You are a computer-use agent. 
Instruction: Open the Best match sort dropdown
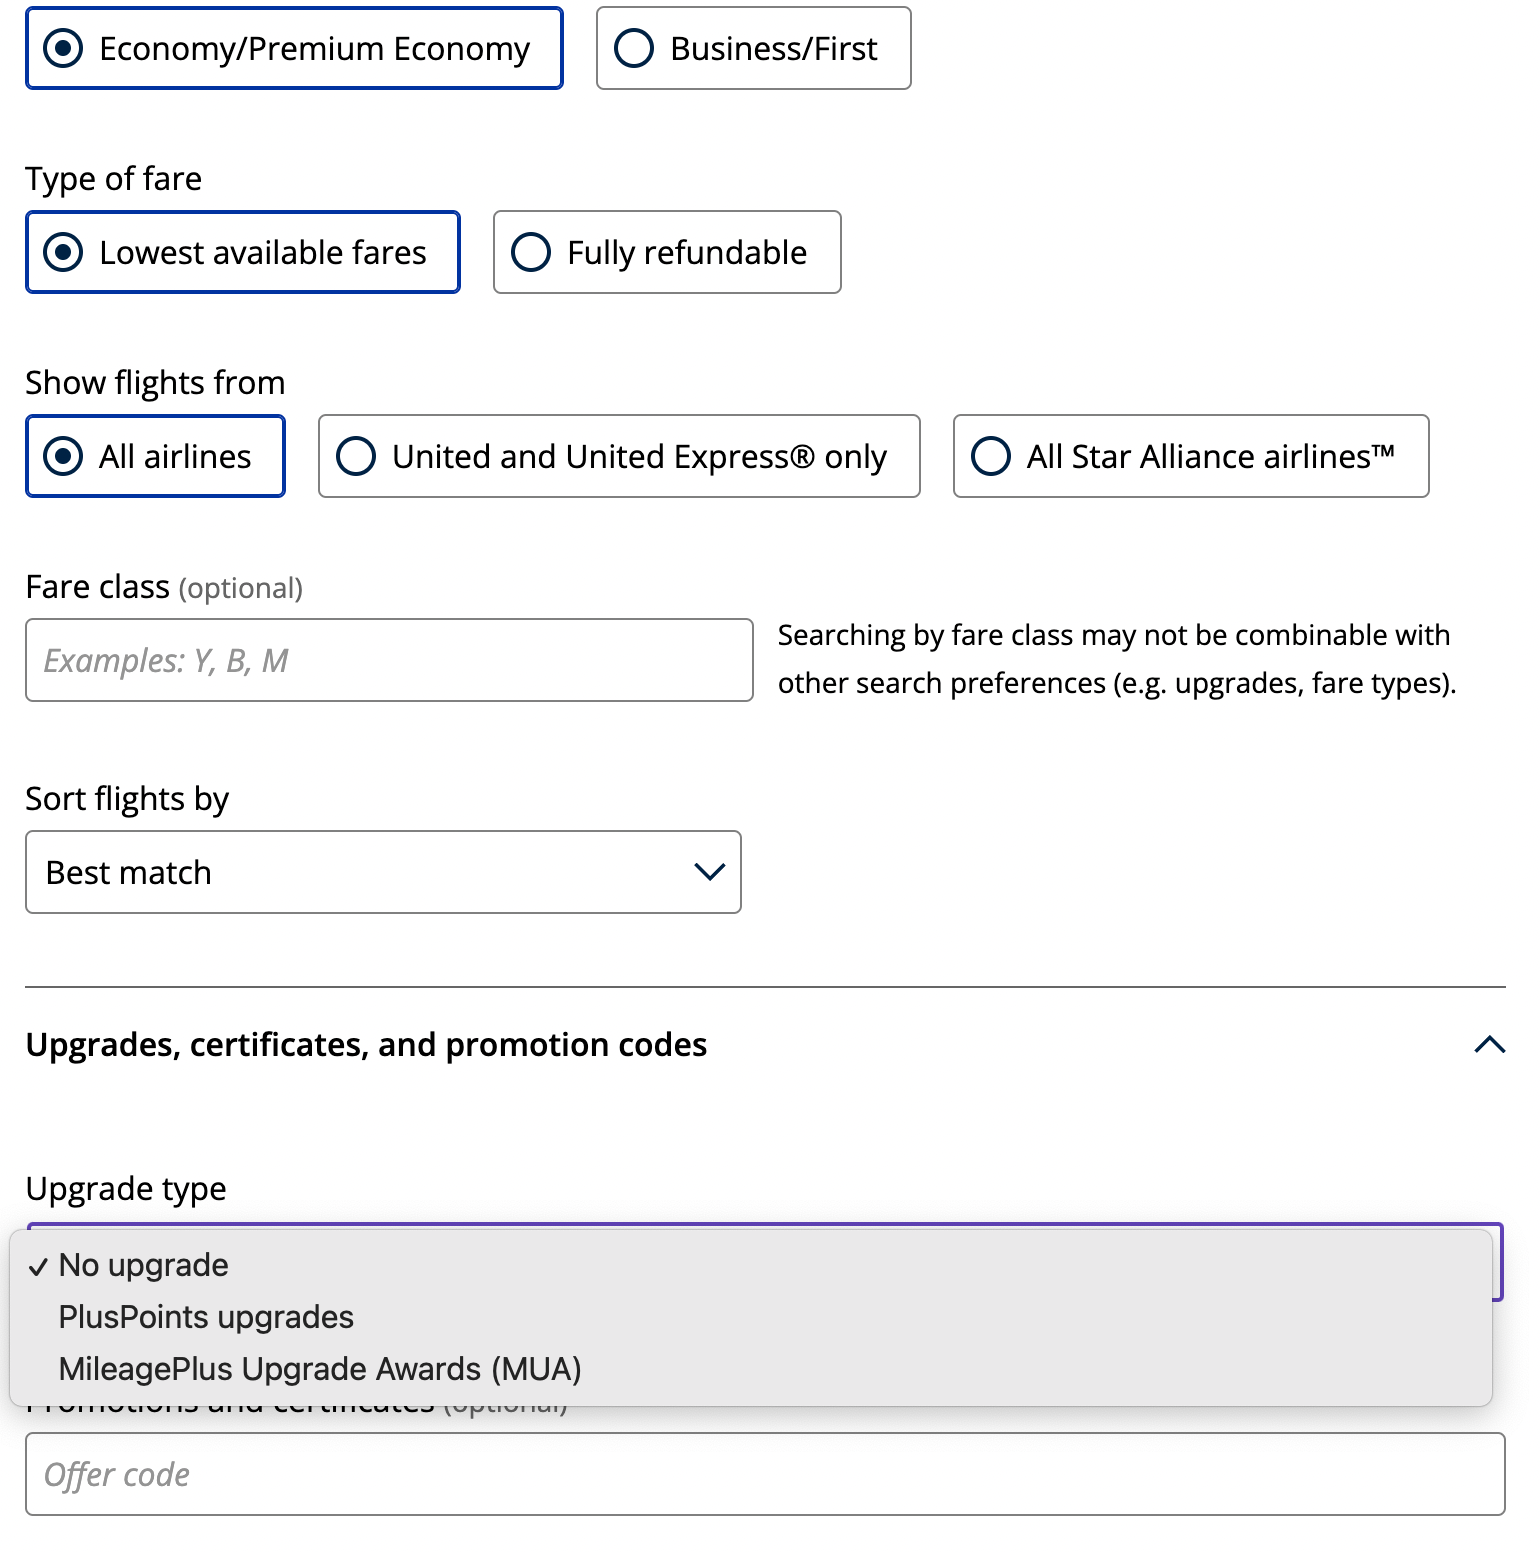coord(383,872)
